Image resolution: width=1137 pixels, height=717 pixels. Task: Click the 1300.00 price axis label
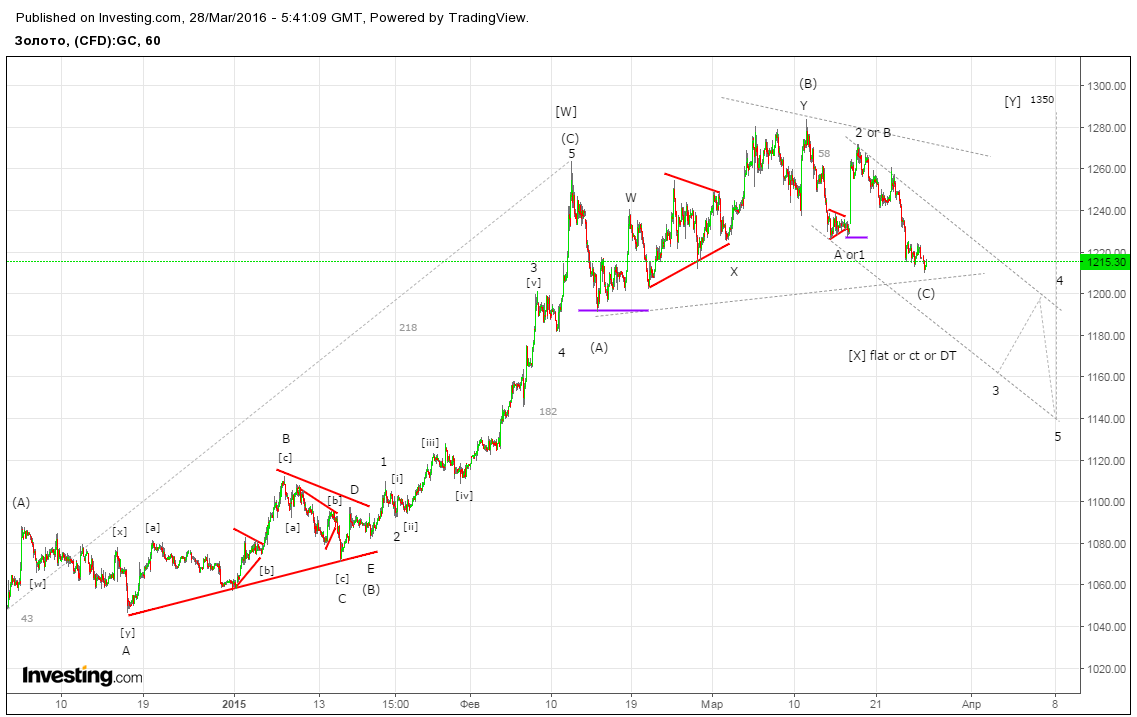coord(1106,86)
